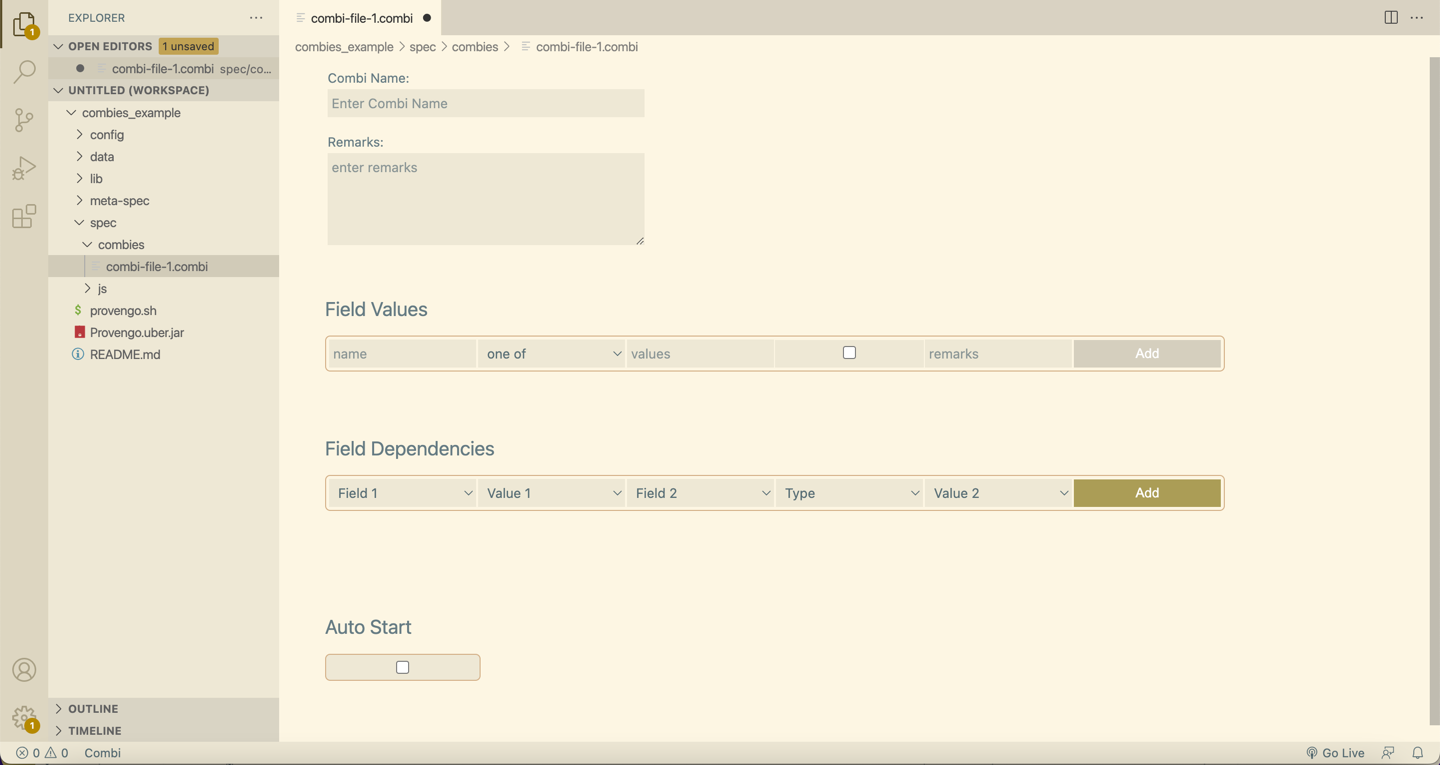Open the Value 2 dropdown
The height and width of the screenshot is (765, 1440).
point(999,493)
